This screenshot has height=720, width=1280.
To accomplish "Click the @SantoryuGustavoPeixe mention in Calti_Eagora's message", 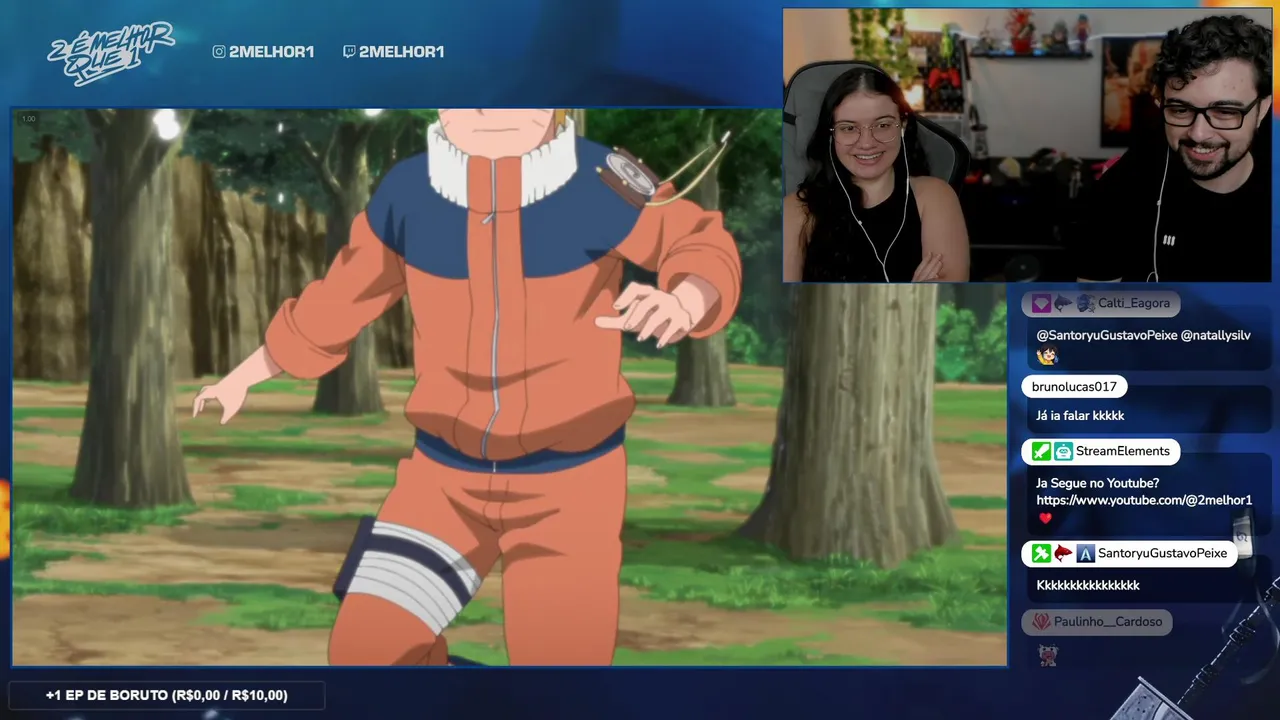I will click(x=1106, y=335).
